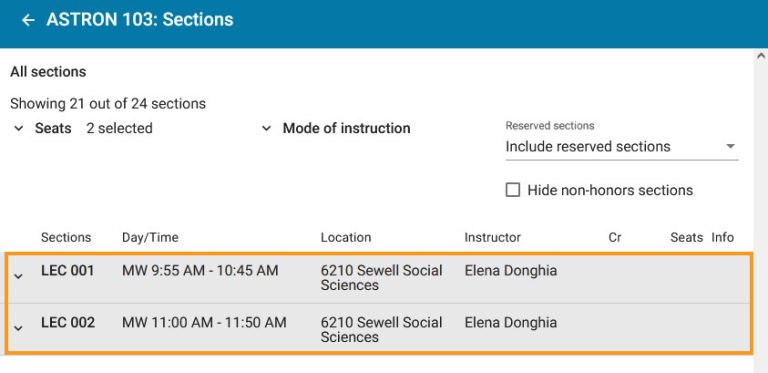Screen dimensions: 768x373
Task: Click the Location column header
Action: [x=346, y=237]
